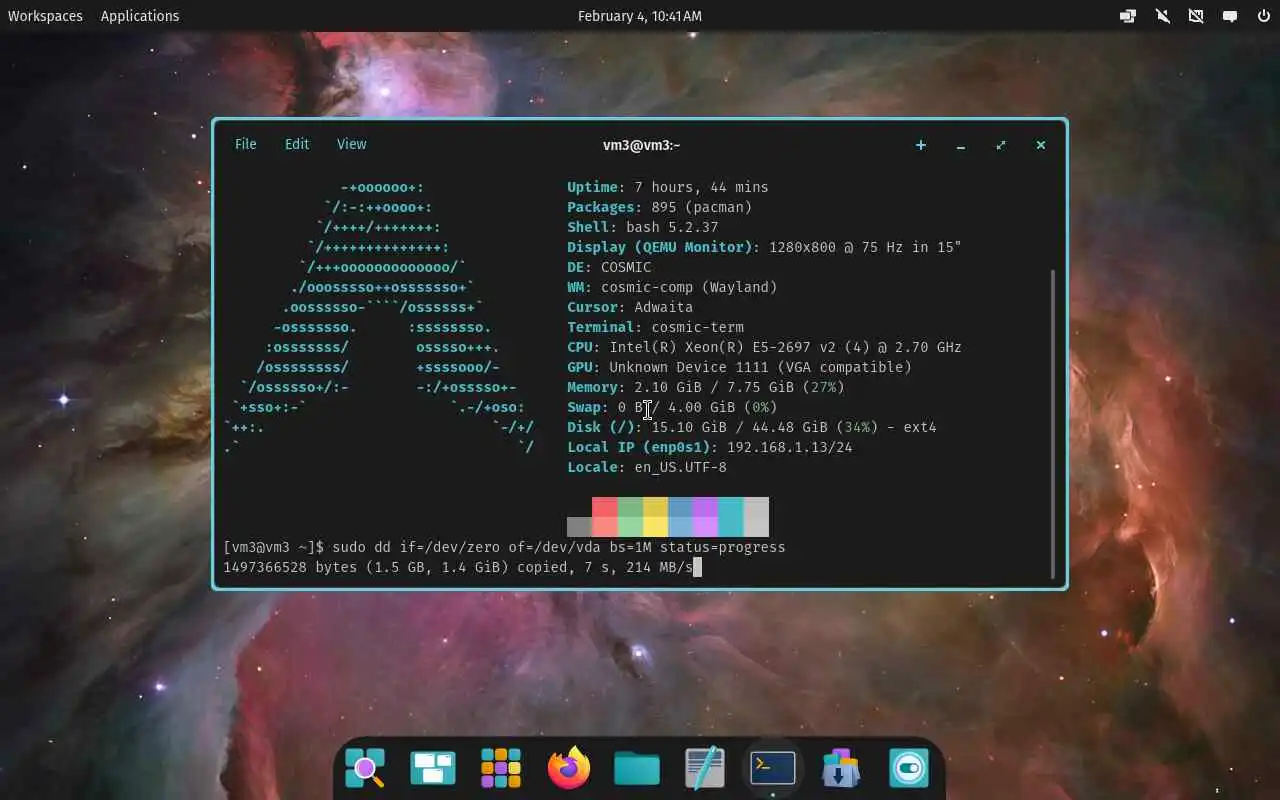The image size is (1280, 800).
Task: Focus the terminal icon in dock
Action: 773,768
